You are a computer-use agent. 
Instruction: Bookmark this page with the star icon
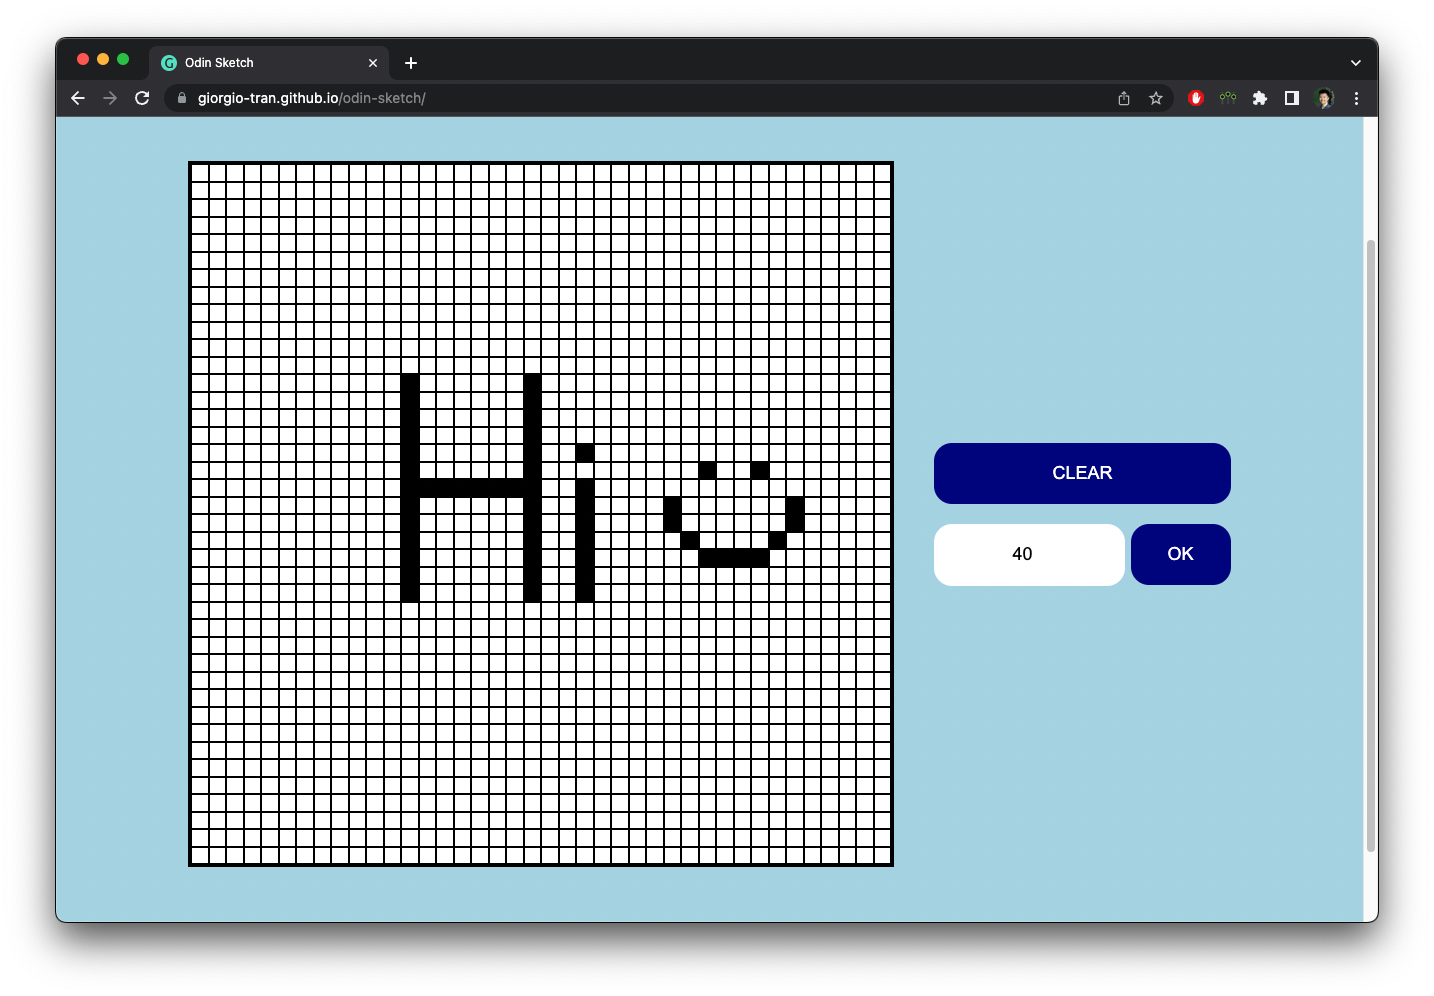pyautogui.click(x=1156, y=98)
